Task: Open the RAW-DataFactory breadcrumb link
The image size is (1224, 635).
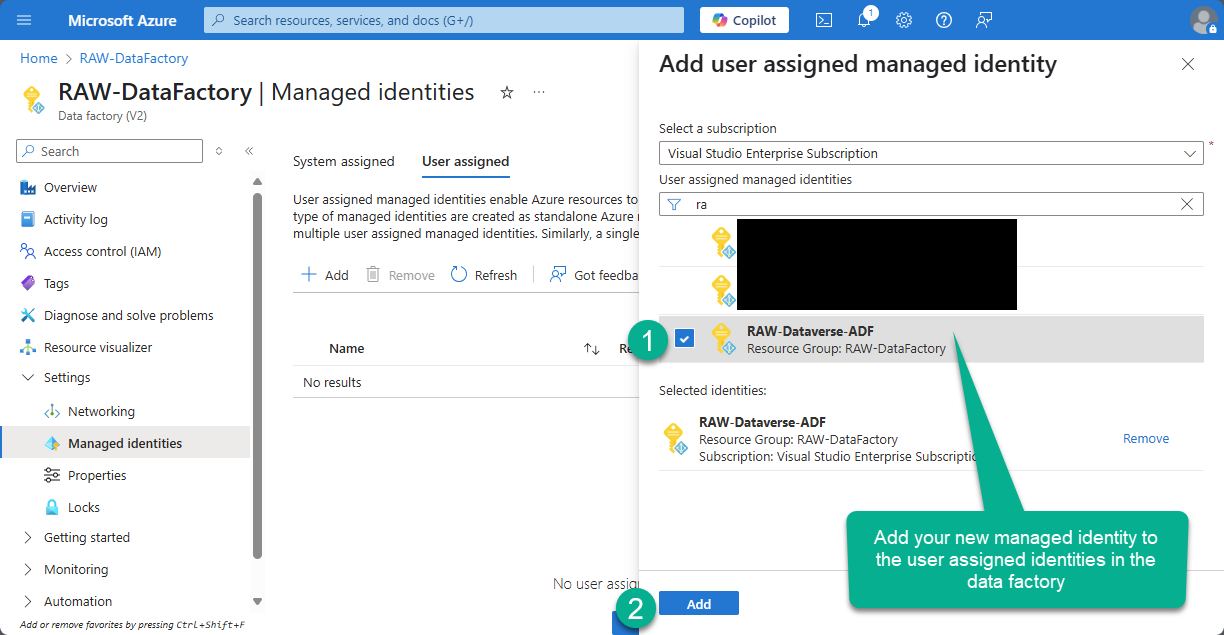Action: pyautogui.click(x=135, y=58)
